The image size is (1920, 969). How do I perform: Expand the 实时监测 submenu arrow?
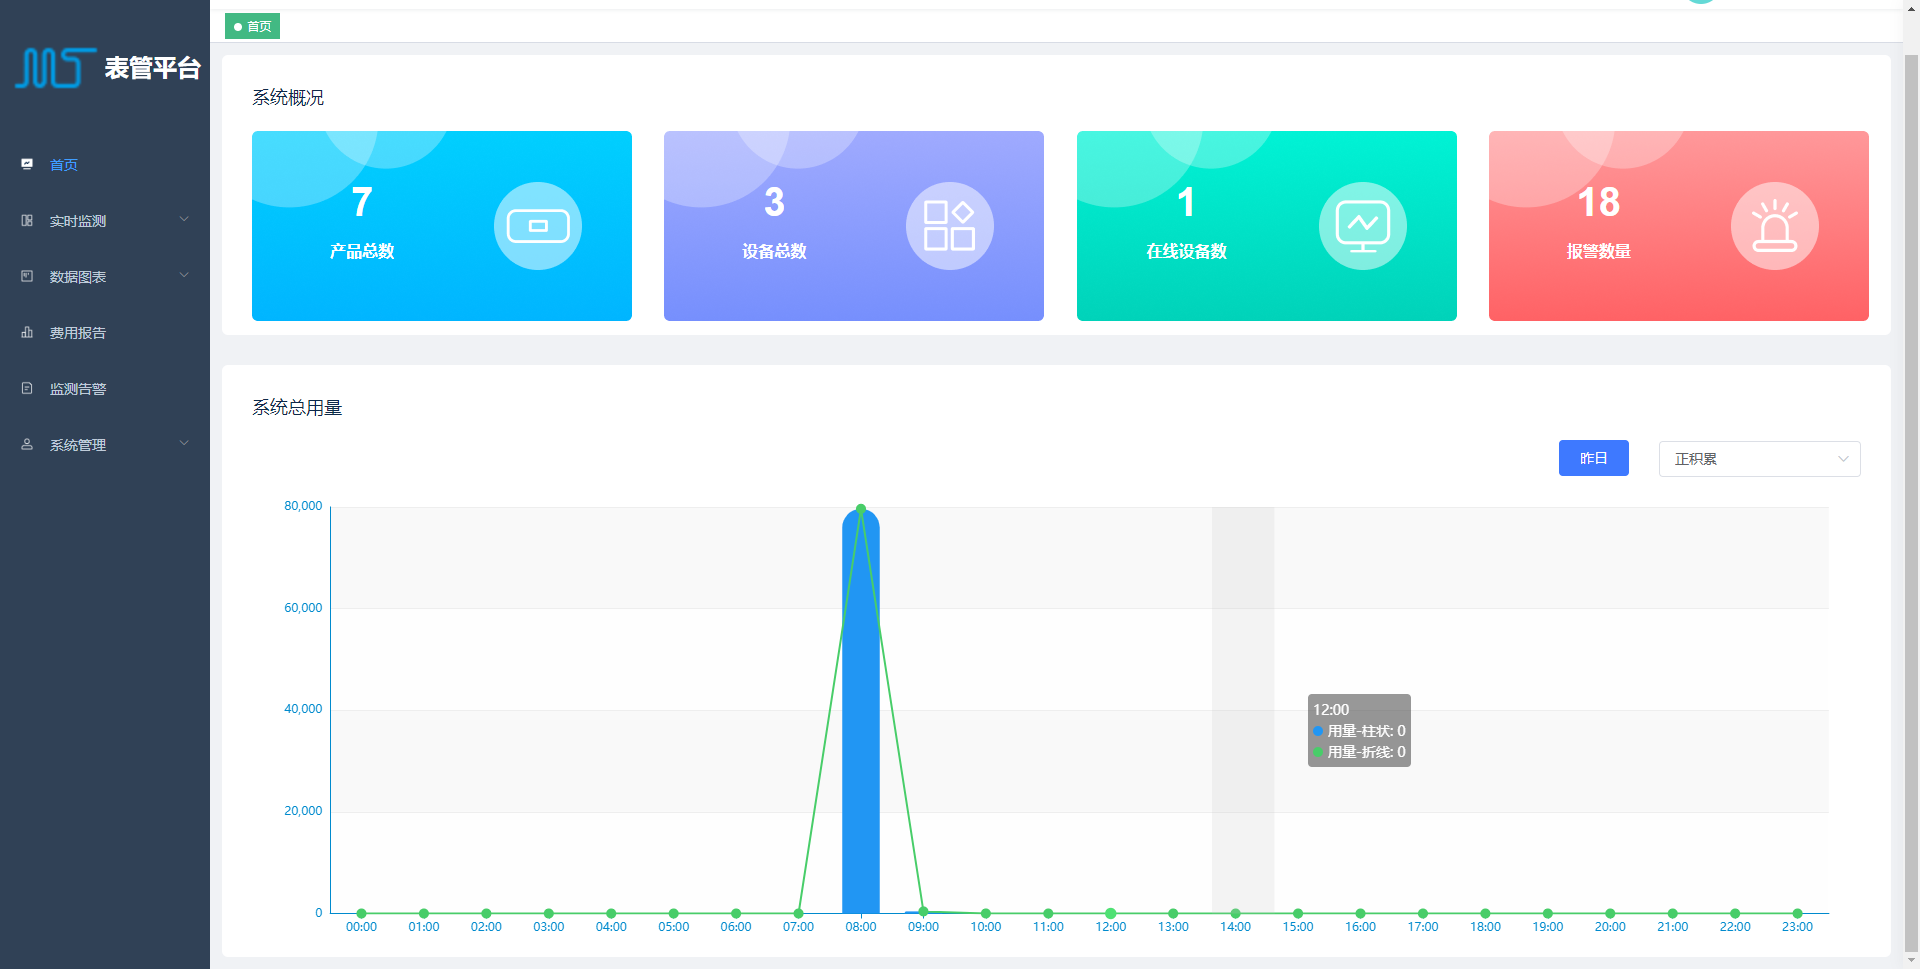click(x=184, y=220)
